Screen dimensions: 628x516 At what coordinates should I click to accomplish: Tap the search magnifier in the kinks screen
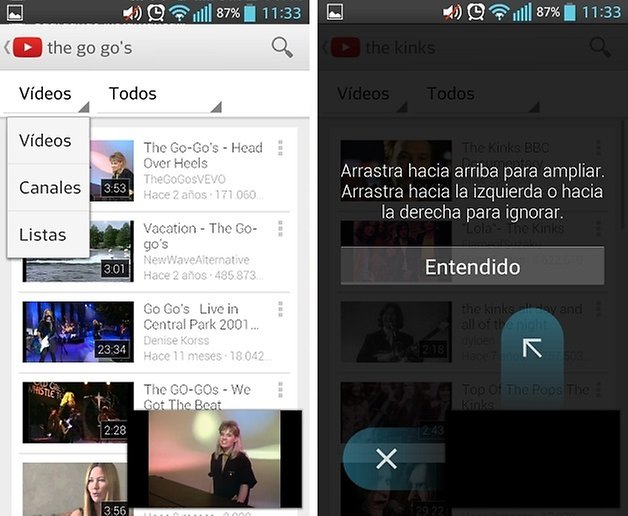coord(600,47)
